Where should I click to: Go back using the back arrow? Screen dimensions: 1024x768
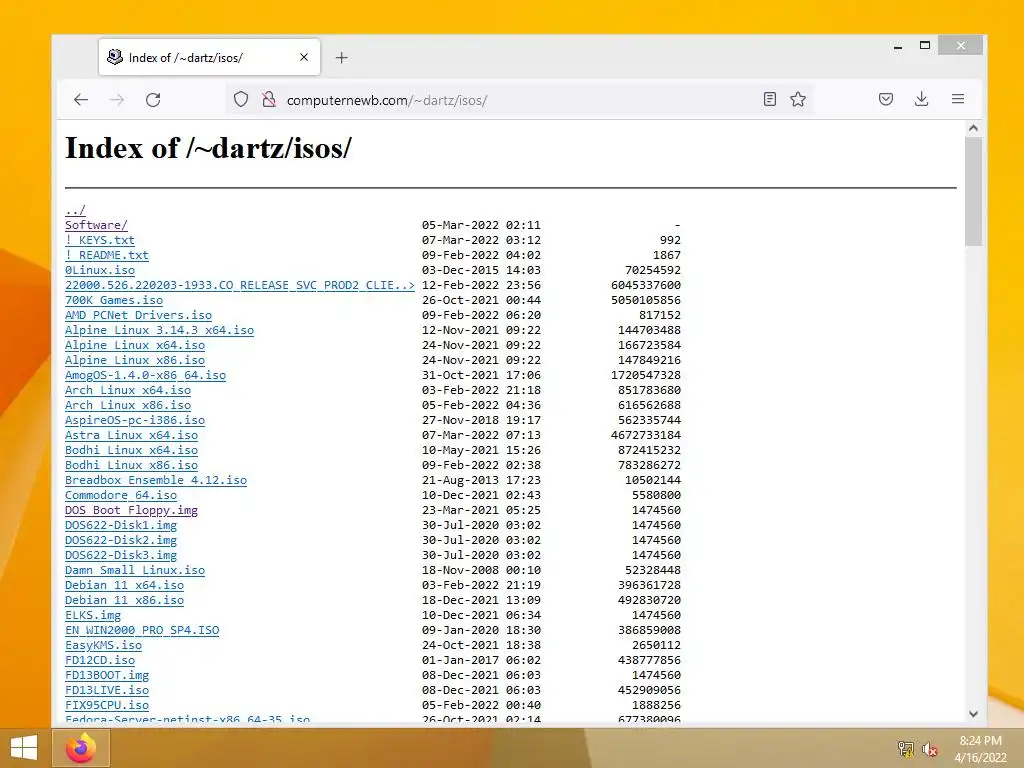coord(81,100)
